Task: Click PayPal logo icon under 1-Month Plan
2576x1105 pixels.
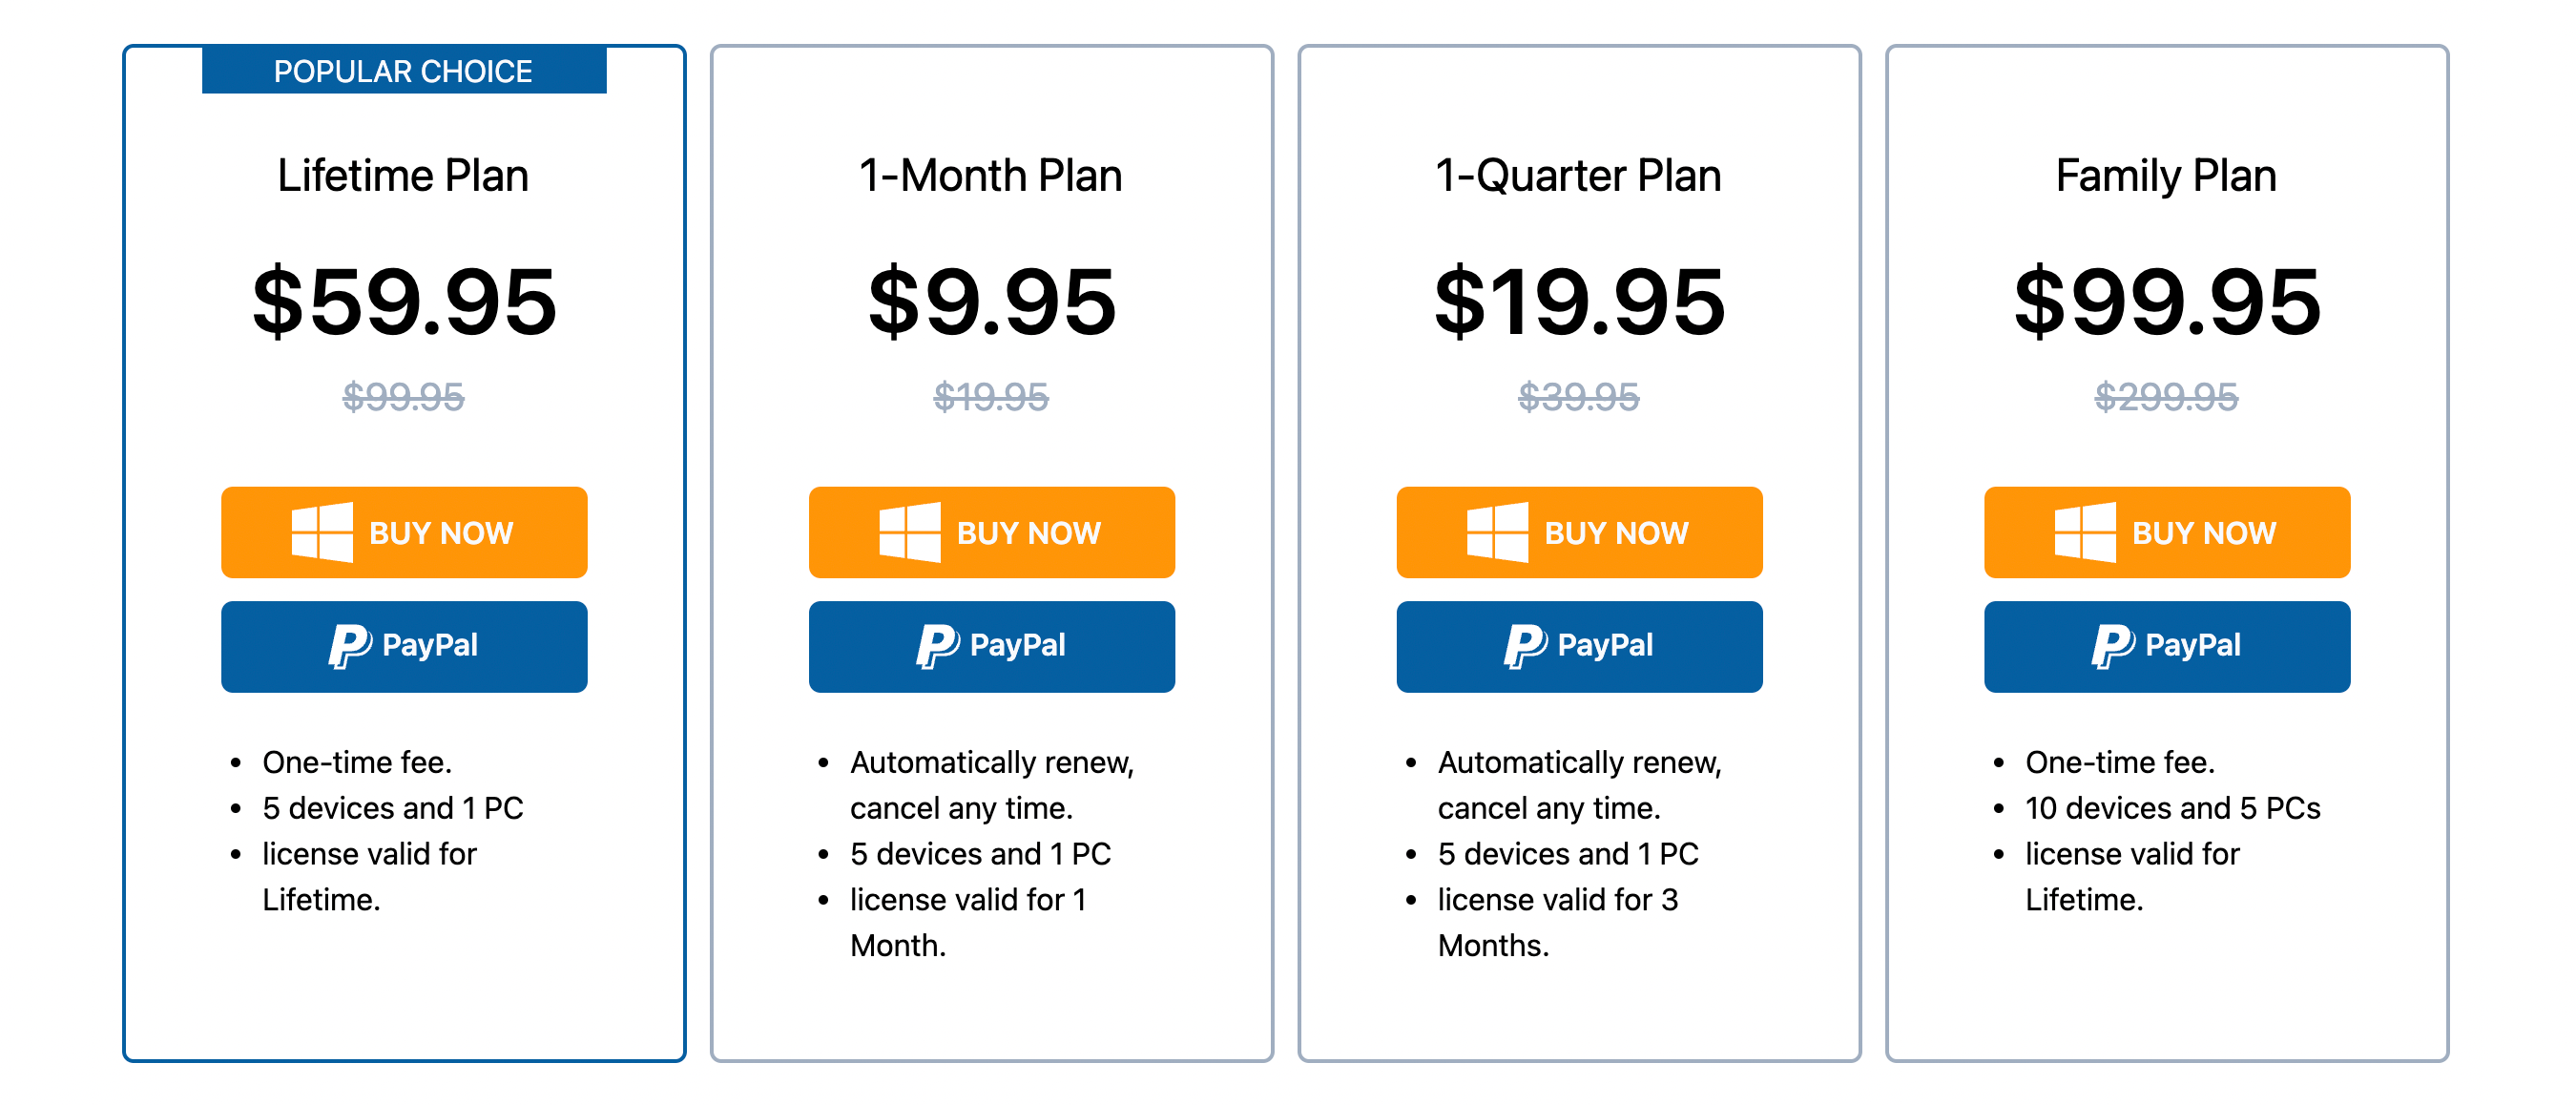Action: [x=938, y=646]
